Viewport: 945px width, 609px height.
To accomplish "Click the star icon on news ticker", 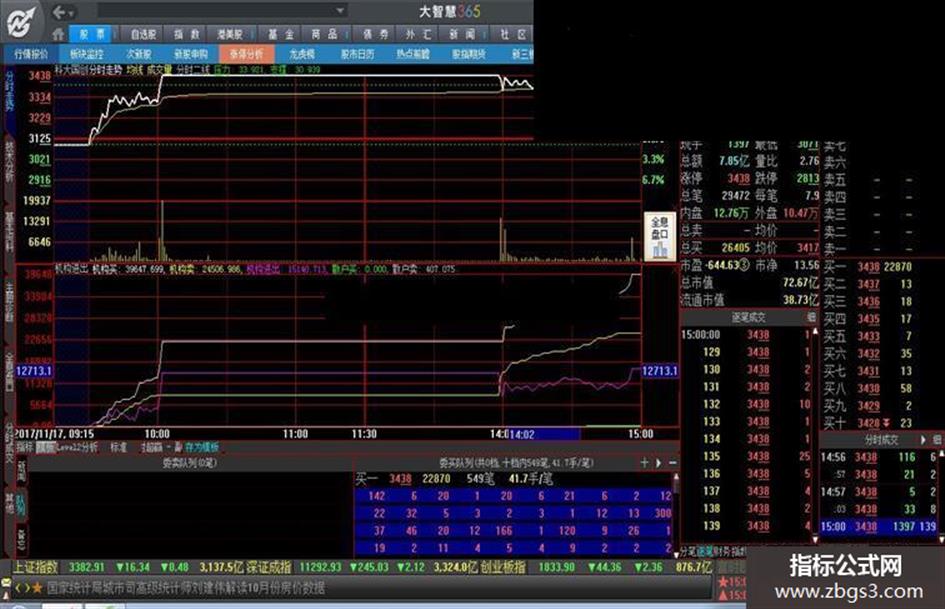I will coord(37,587).
